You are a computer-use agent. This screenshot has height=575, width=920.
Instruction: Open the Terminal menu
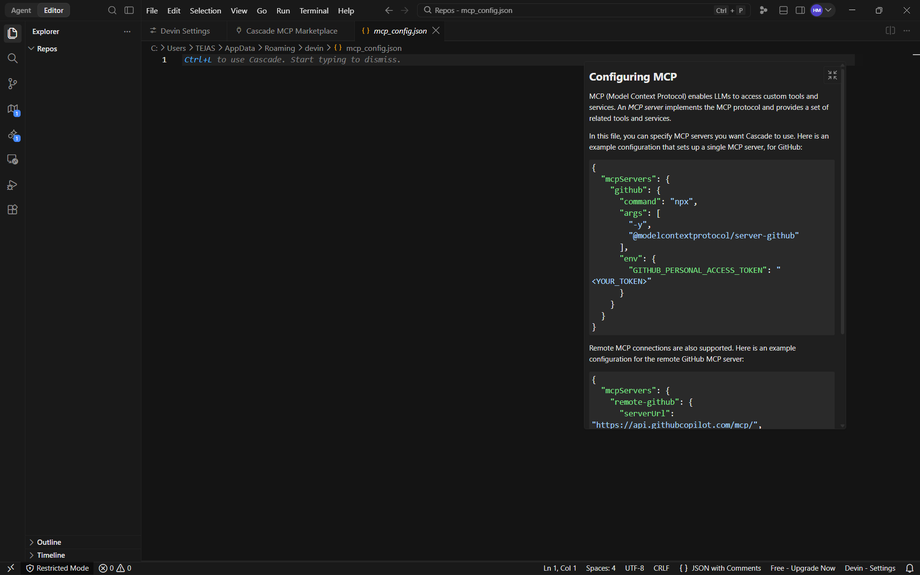[x=314, y=11]
